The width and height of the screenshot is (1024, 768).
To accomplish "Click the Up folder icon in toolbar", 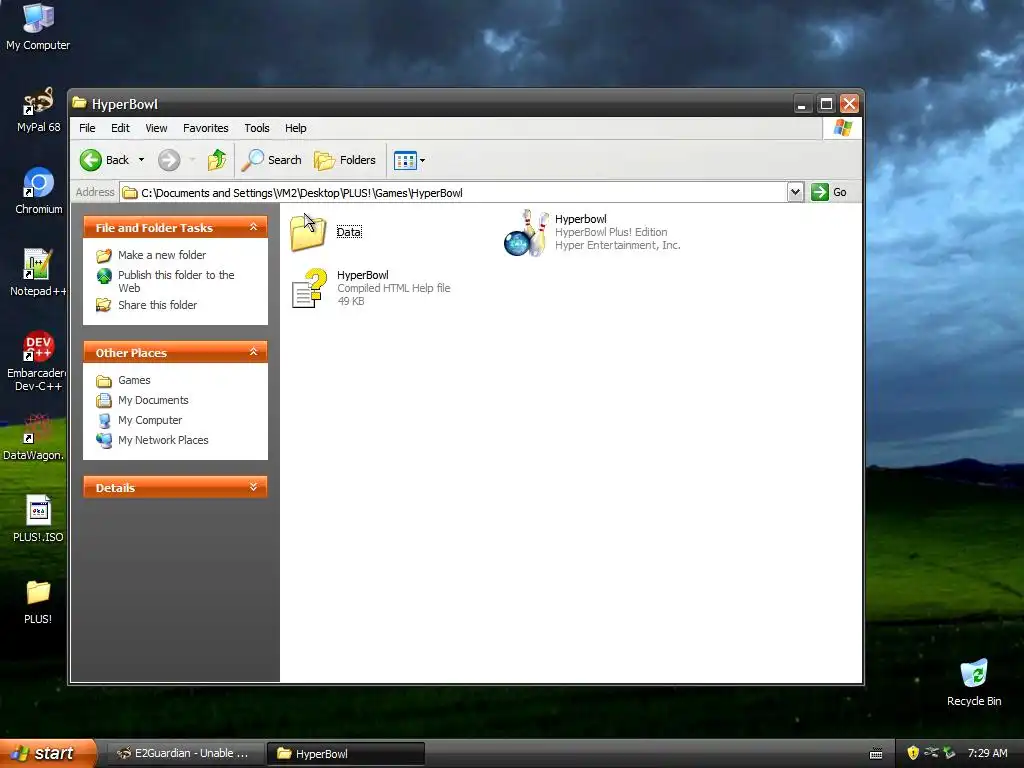I will point(217,160).
